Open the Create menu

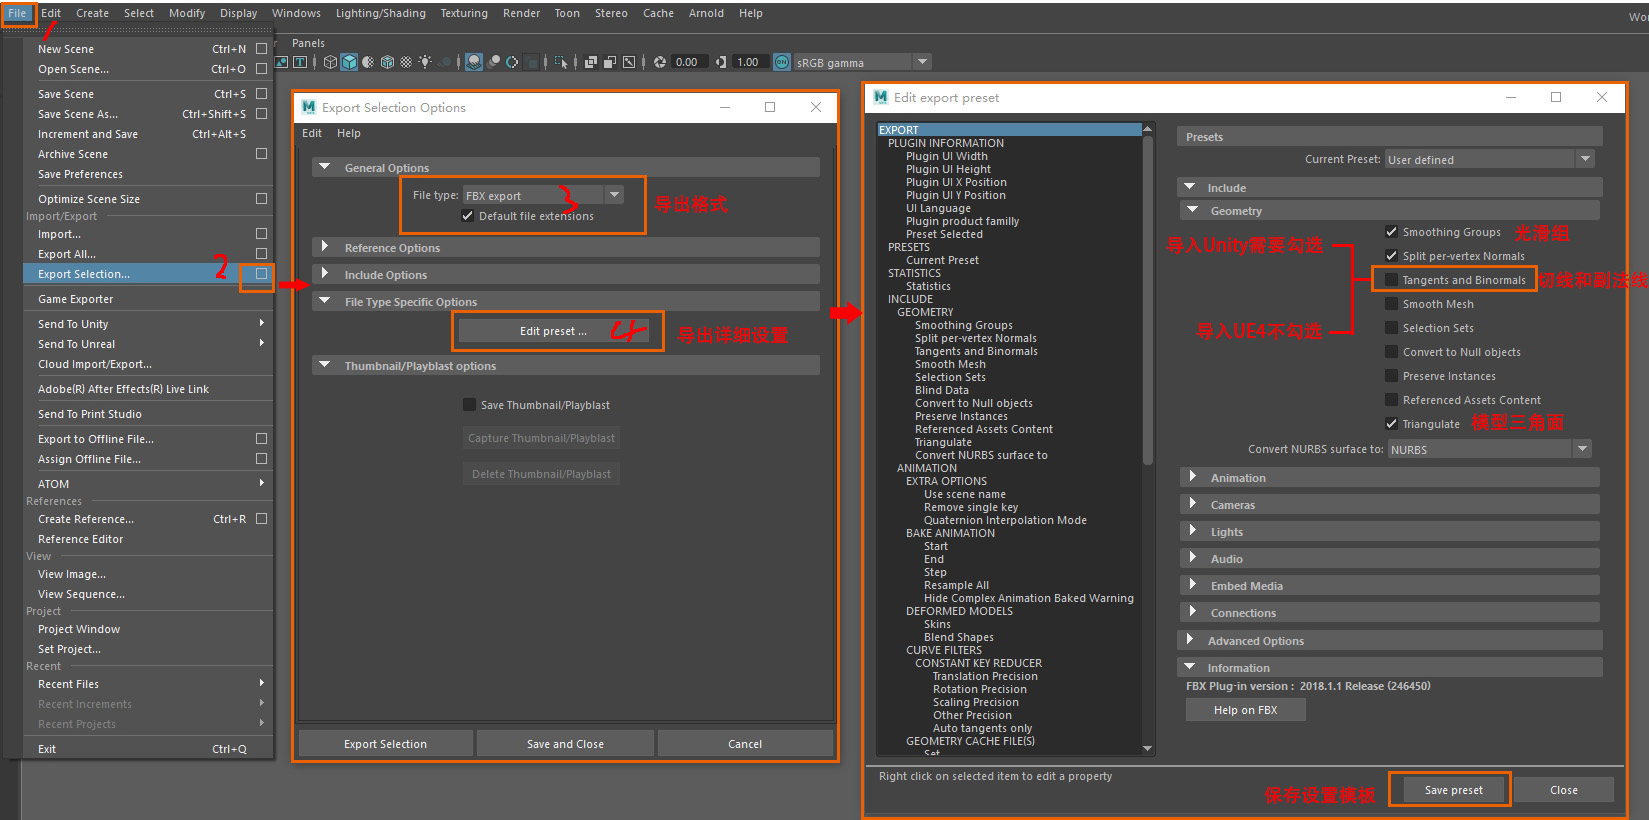[x=92, y=13]
